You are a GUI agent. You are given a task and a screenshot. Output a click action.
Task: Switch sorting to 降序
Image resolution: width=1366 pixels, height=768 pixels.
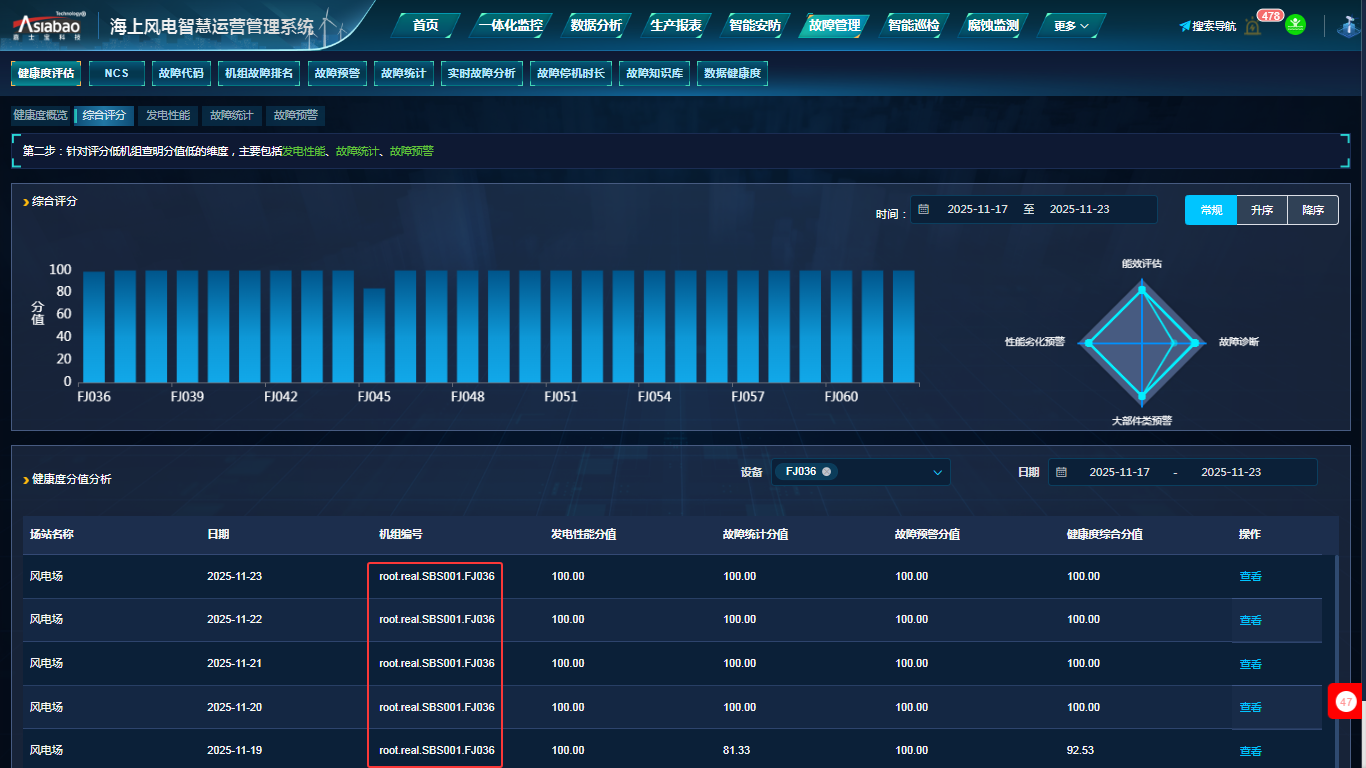[1313, 210]
